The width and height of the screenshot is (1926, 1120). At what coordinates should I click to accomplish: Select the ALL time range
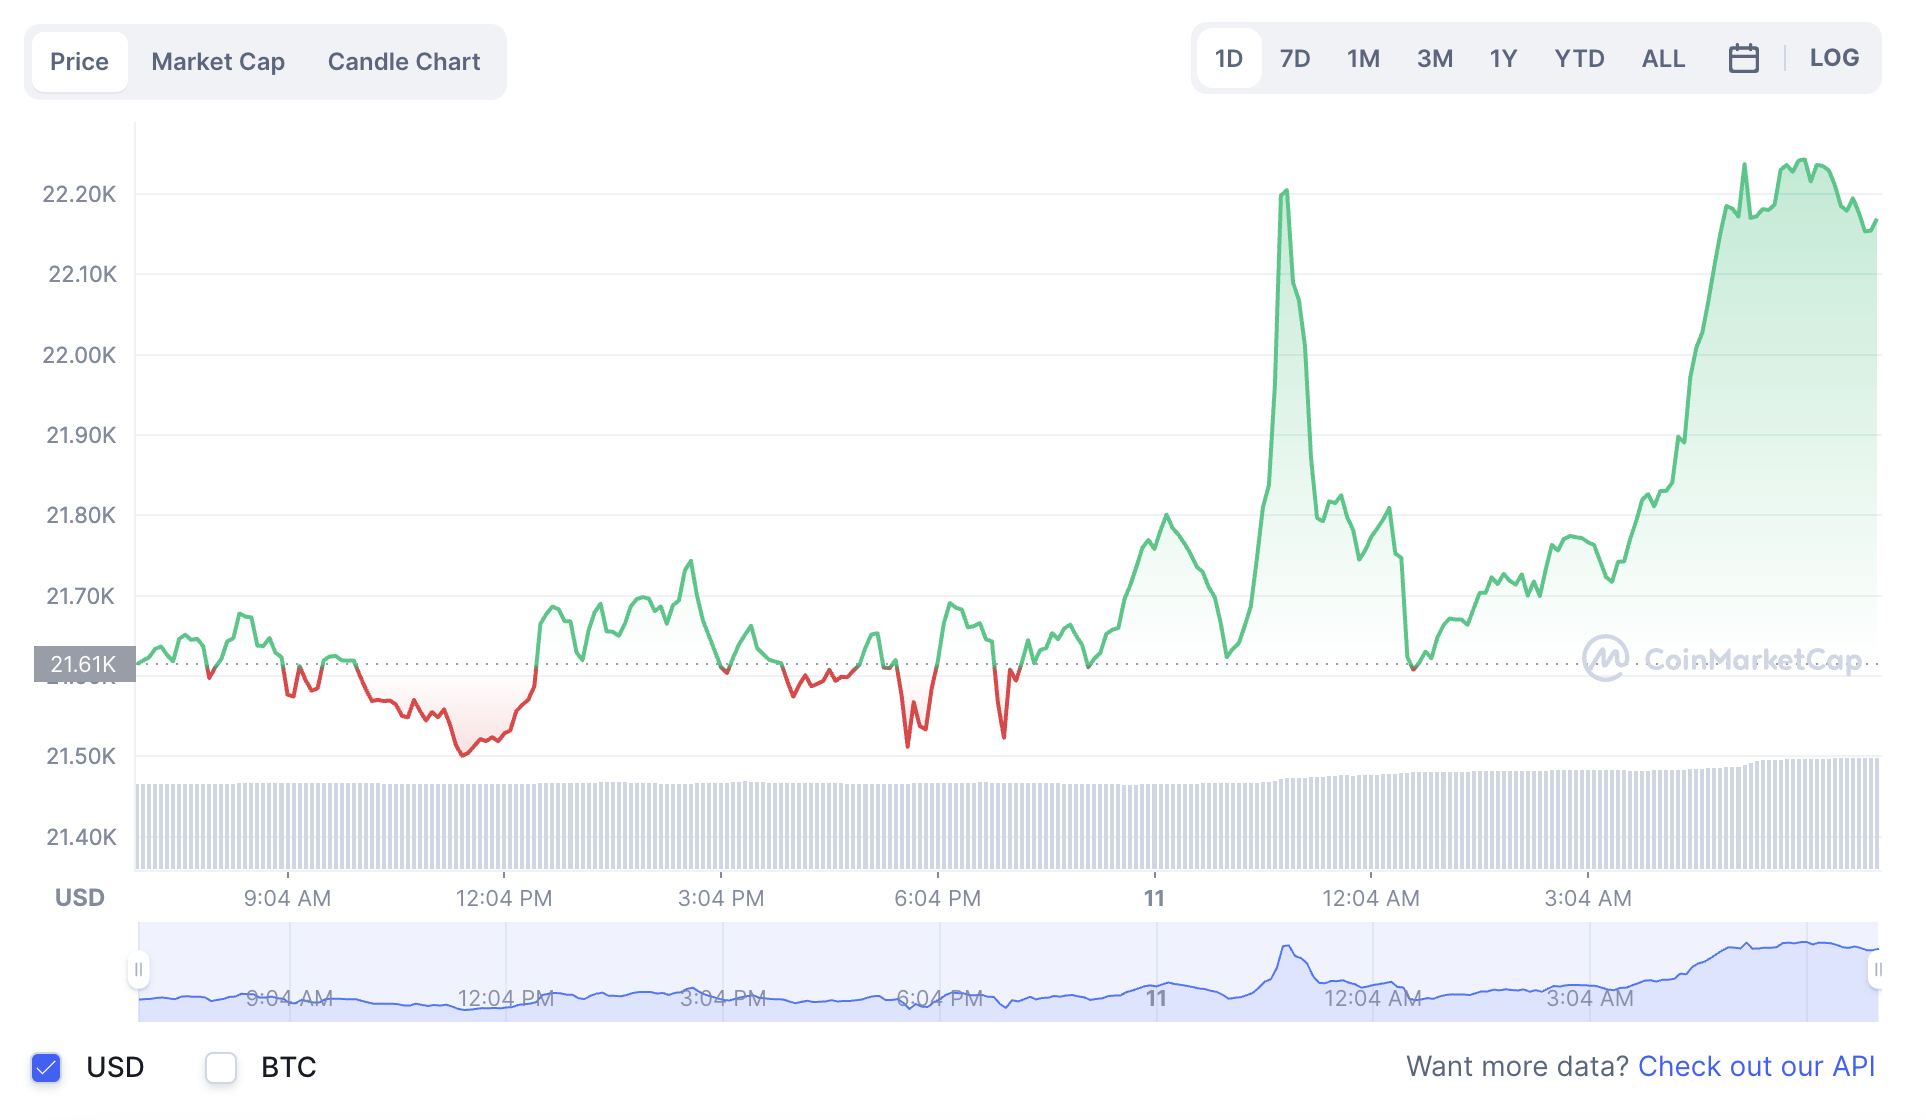[1662, 58]
